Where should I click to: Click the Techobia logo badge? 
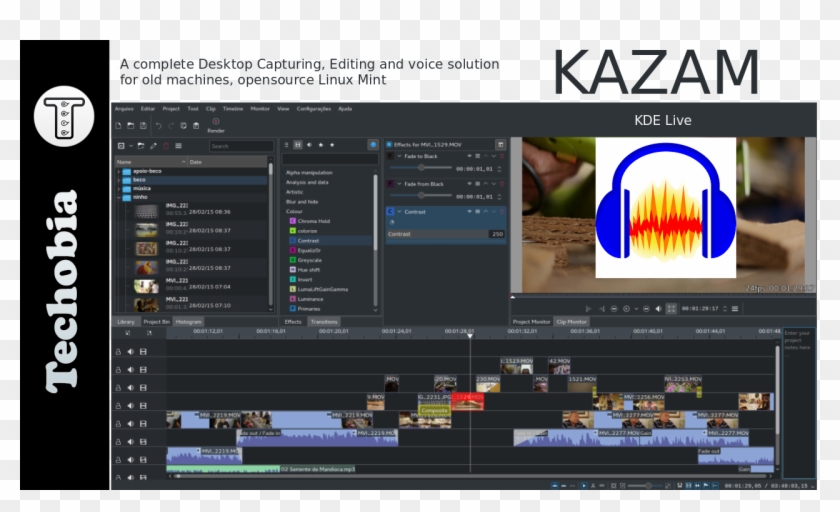click(64, 117)
